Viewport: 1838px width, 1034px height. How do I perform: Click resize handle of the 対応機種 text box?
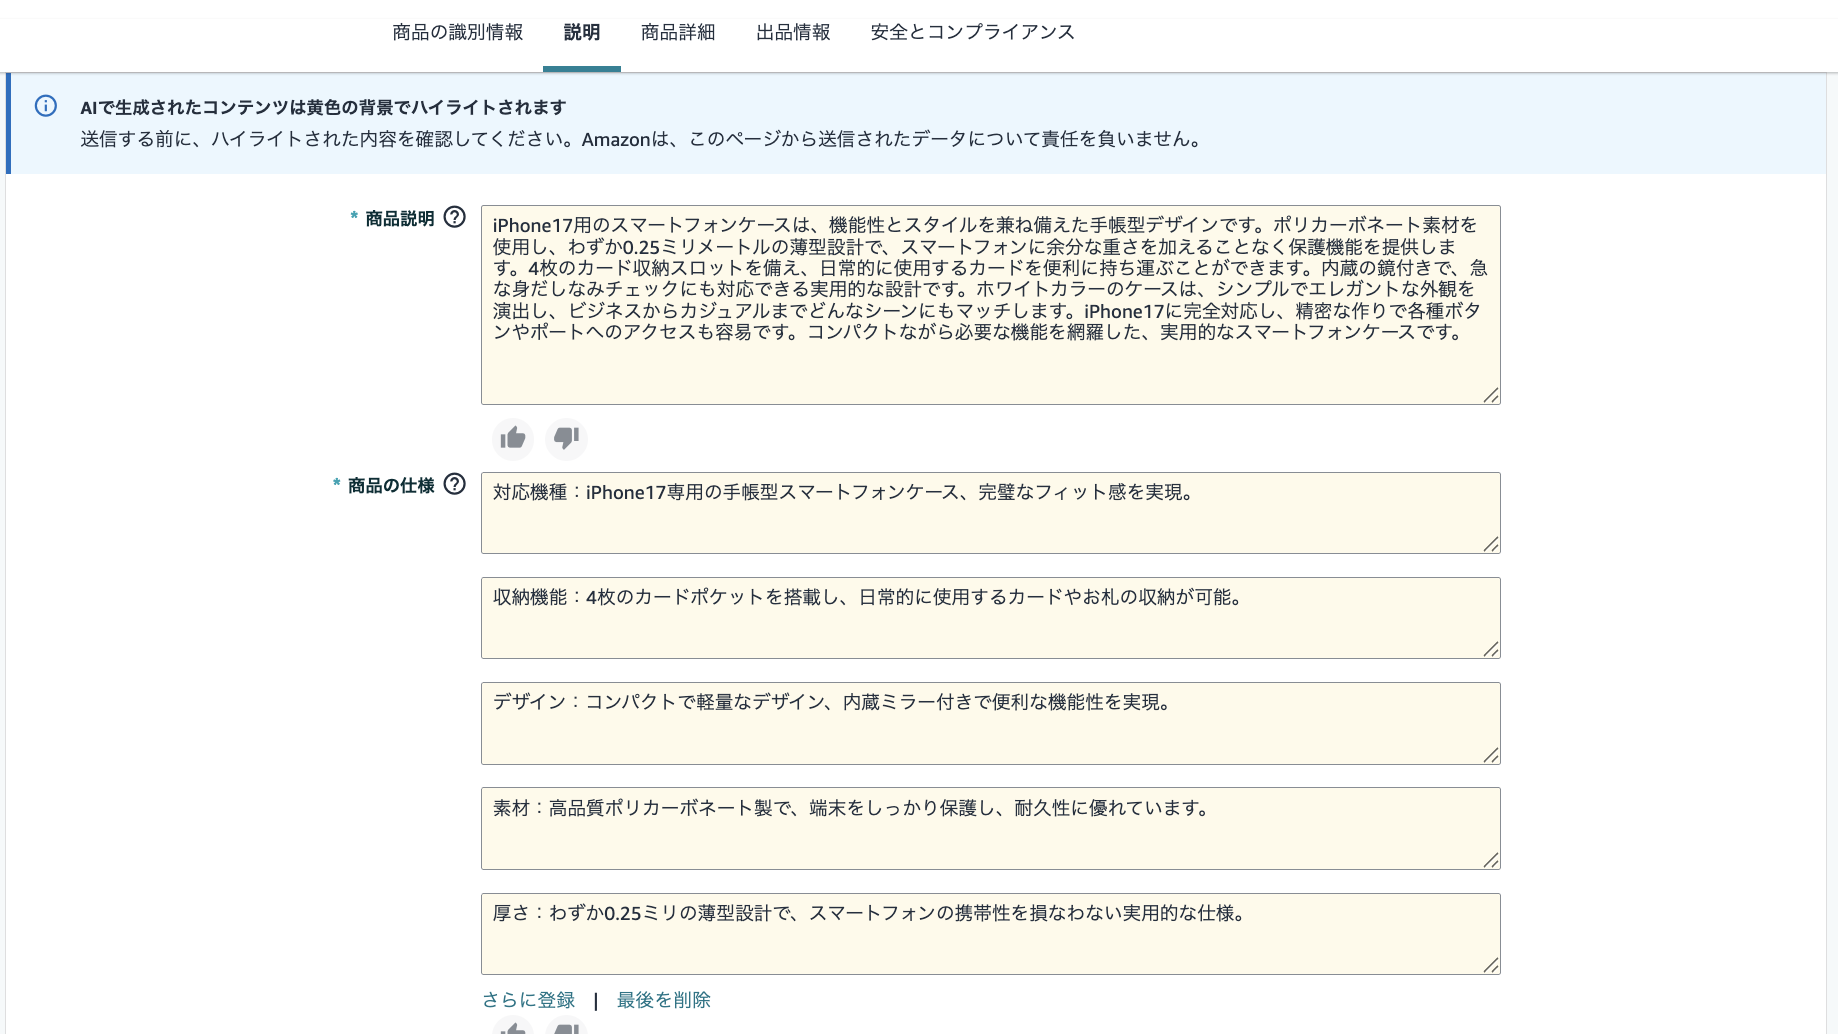tap(1490, 544)
